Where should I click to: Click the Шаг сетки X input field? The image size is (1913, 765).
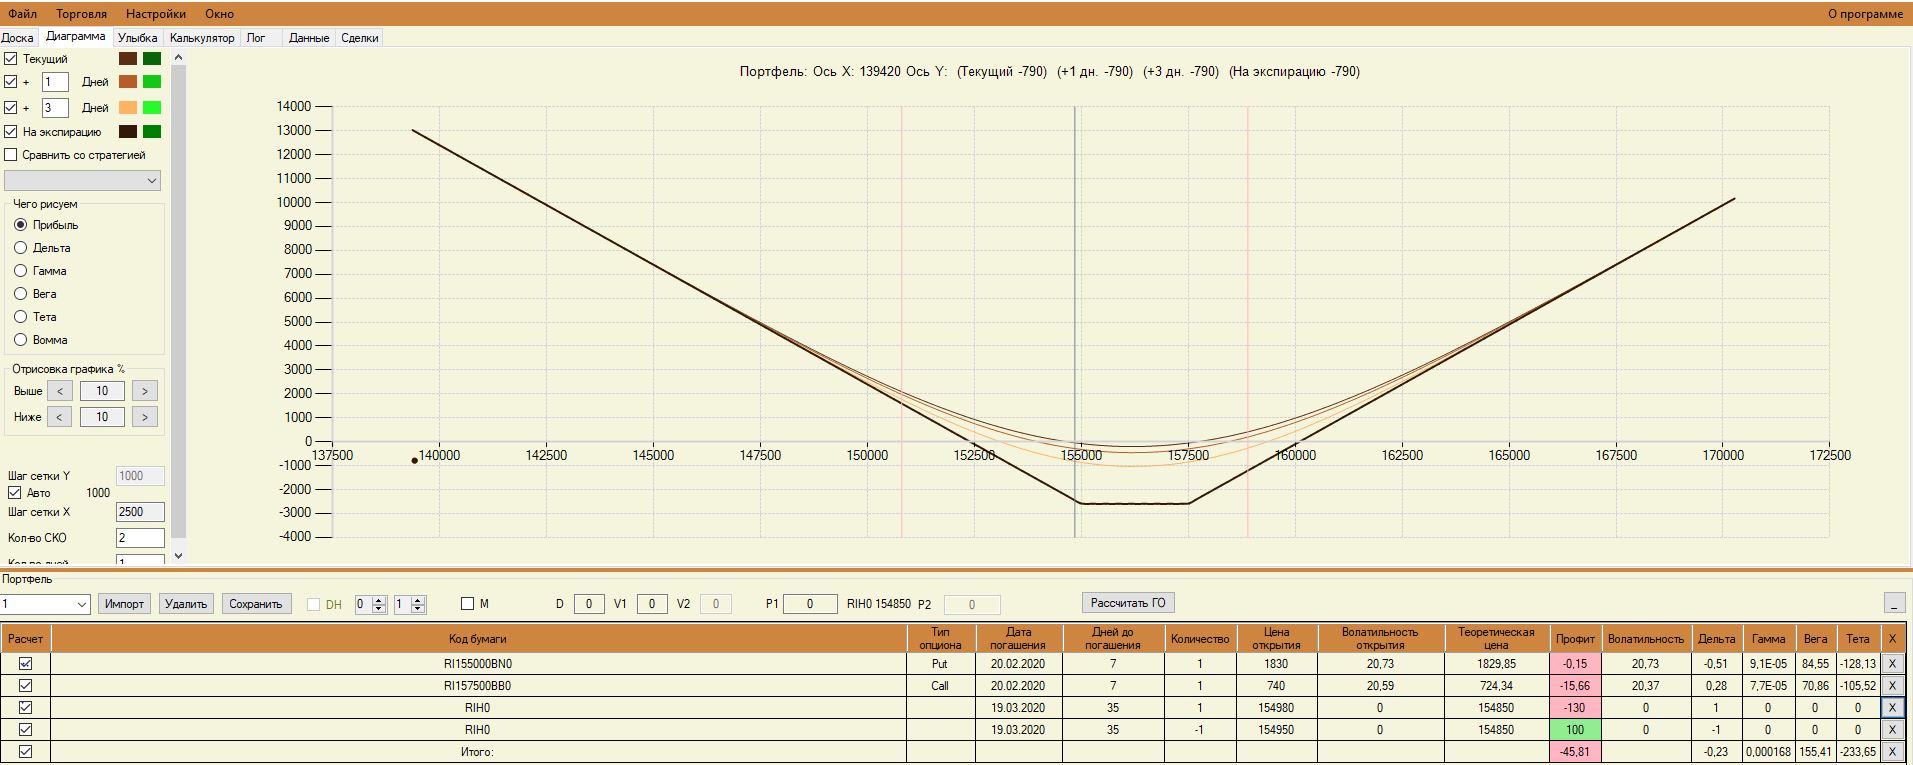point(140,512)
